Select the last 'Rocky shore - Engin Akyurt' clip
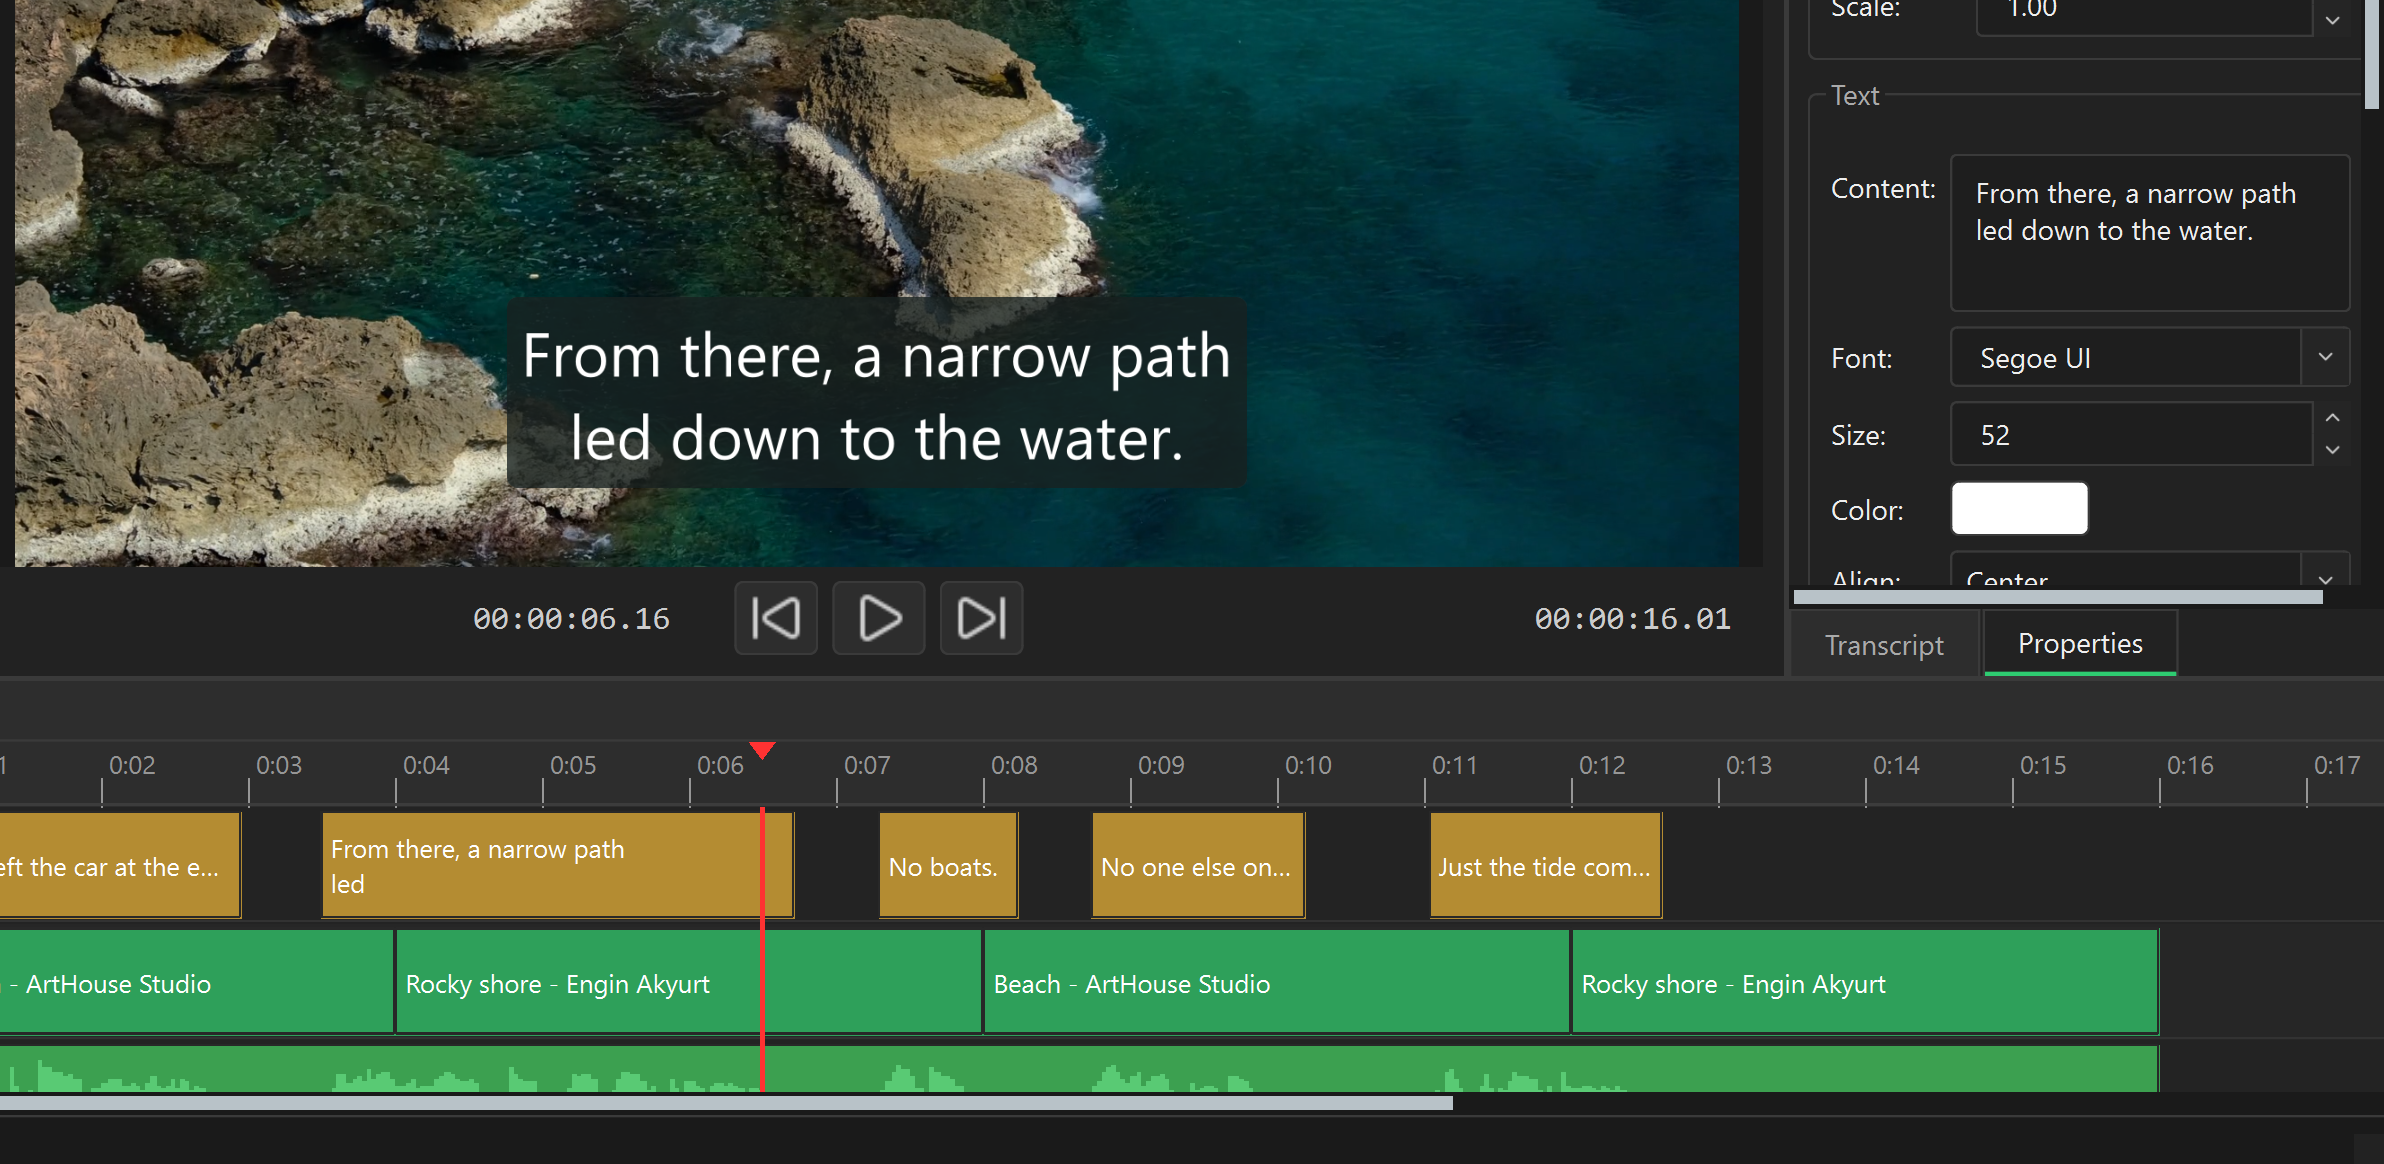Screen dimensions: 2384x1164 (x=1866, y=982)
